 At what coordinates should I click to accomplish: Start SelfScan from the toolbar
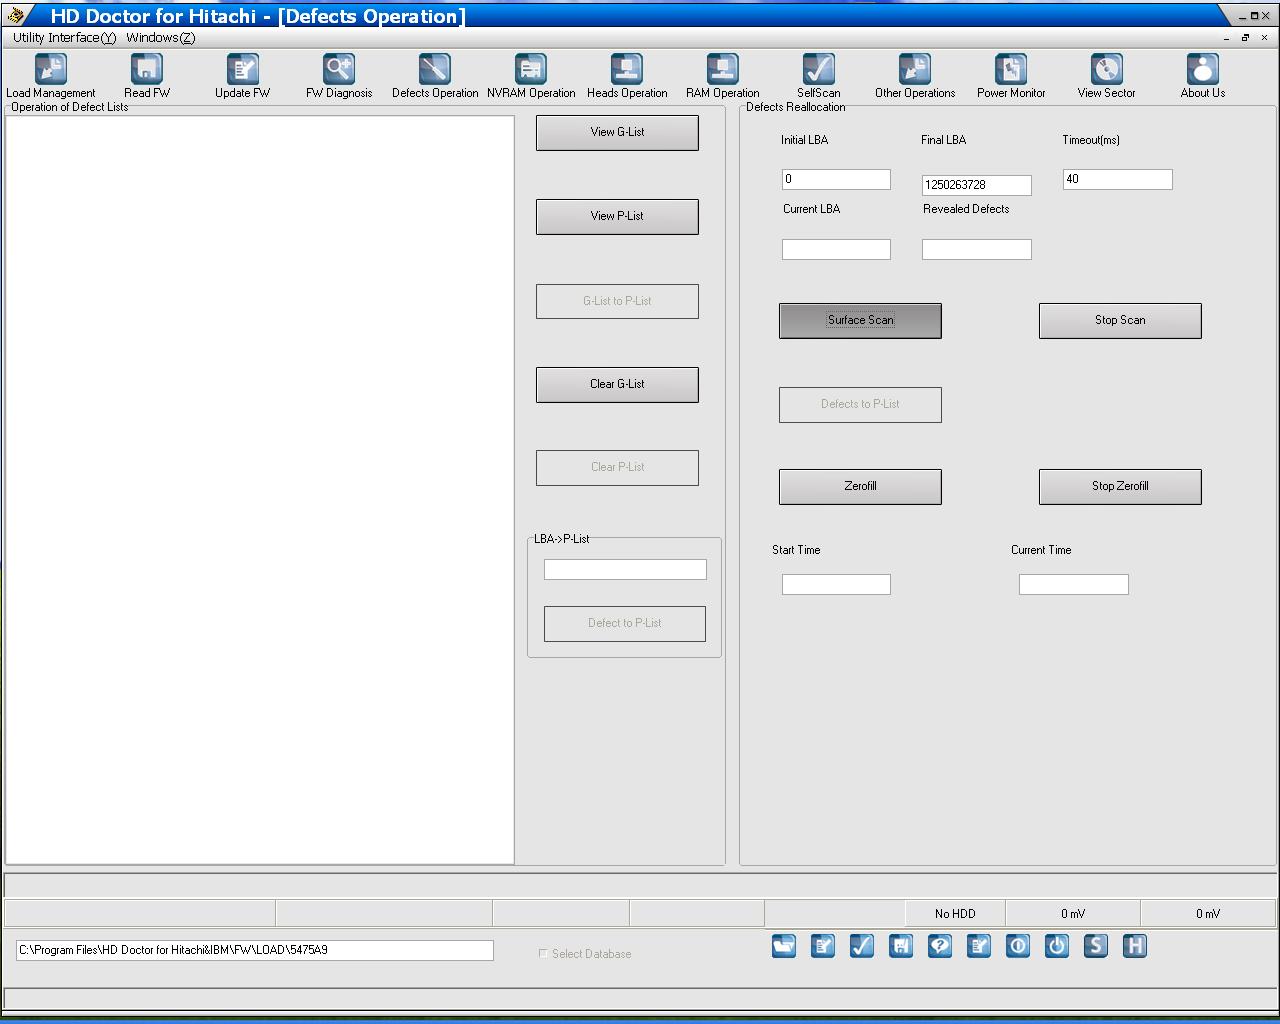[819, 76]
